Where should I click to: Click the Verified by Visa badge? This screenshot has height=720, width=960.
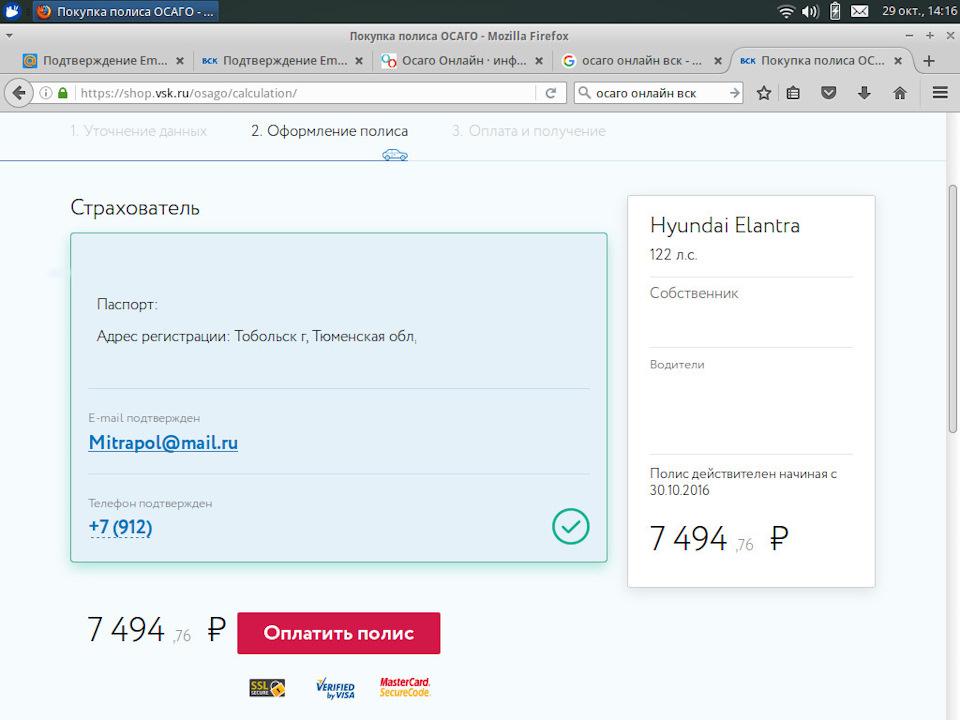[335, 687]
